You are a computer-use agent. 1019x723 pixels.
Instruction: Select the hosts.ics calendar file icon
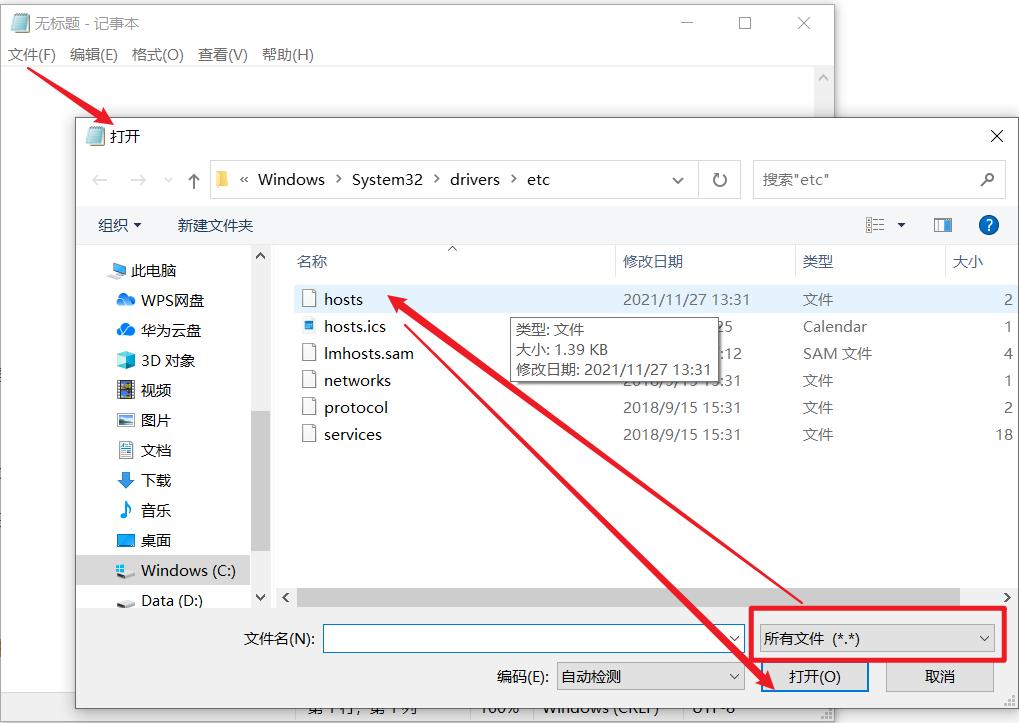point(311,326)
